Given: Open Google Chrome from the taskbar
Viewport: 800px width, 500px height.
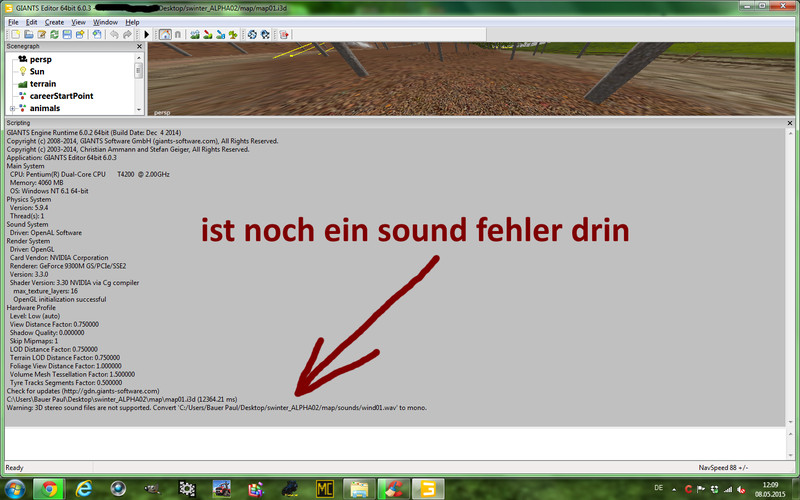Looking at the screenshot, I should tap(47, 488).
